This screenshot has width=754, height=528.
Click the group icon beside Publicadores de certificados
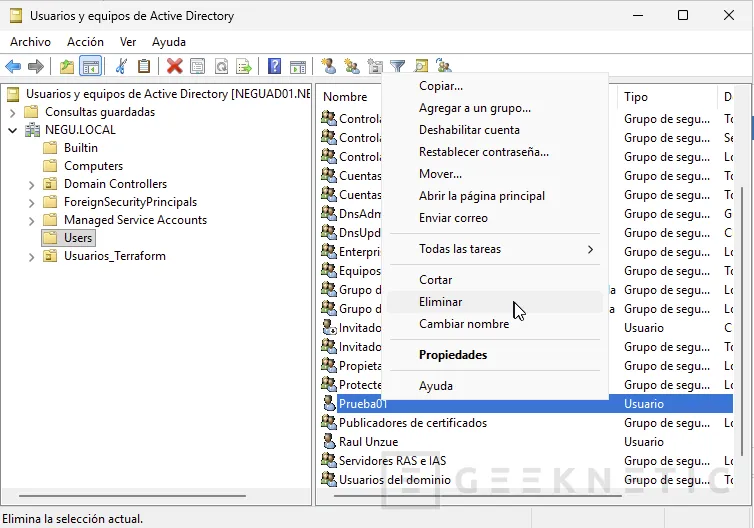click(329, 422)
